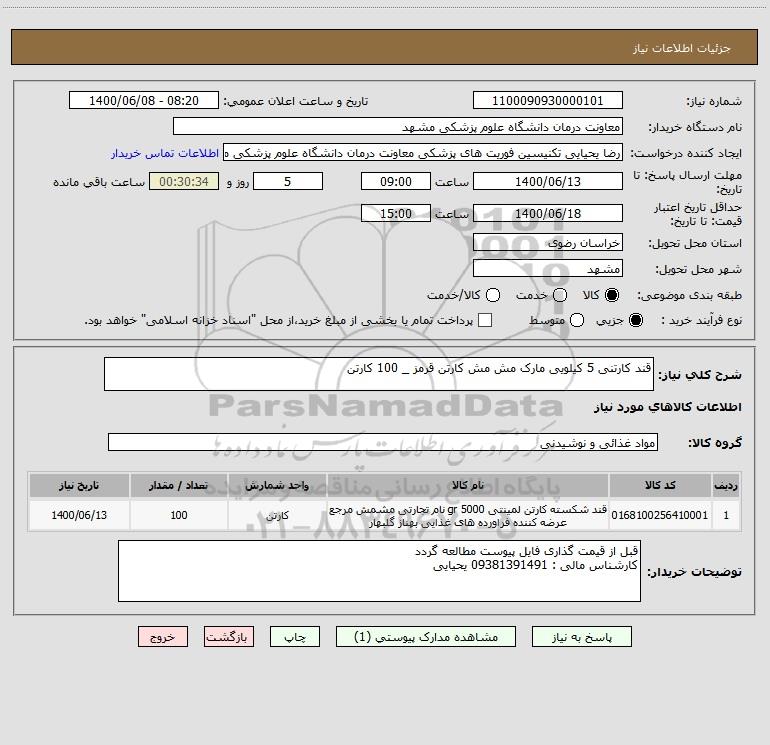Click the days remaining field showing 5
770x745 pixels.
point(288,182)
